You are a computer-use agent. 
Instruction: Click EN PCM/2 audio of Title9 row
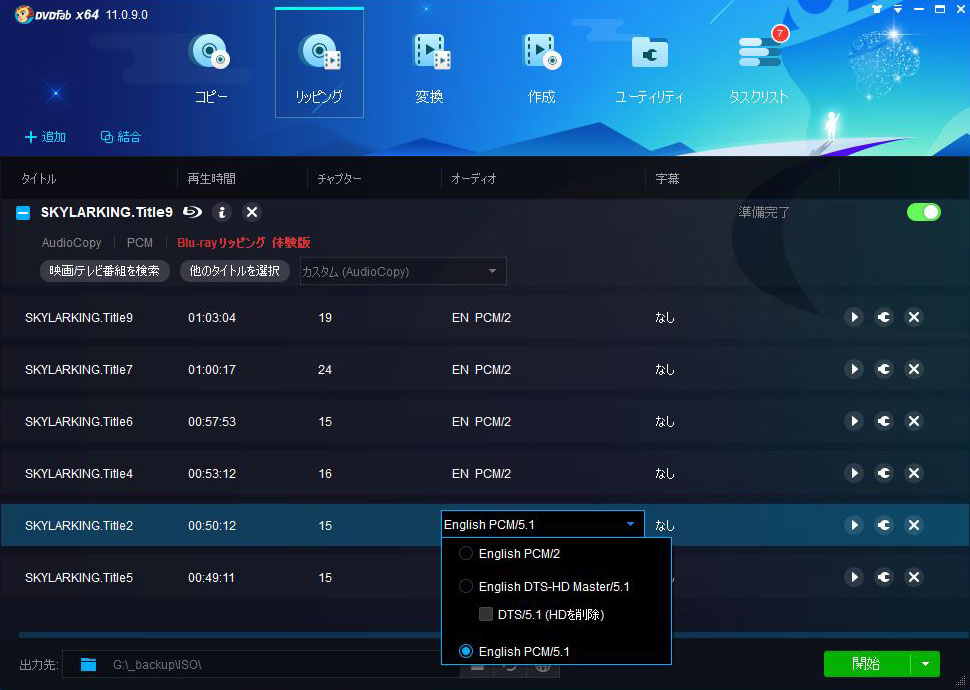coord(481,317)
